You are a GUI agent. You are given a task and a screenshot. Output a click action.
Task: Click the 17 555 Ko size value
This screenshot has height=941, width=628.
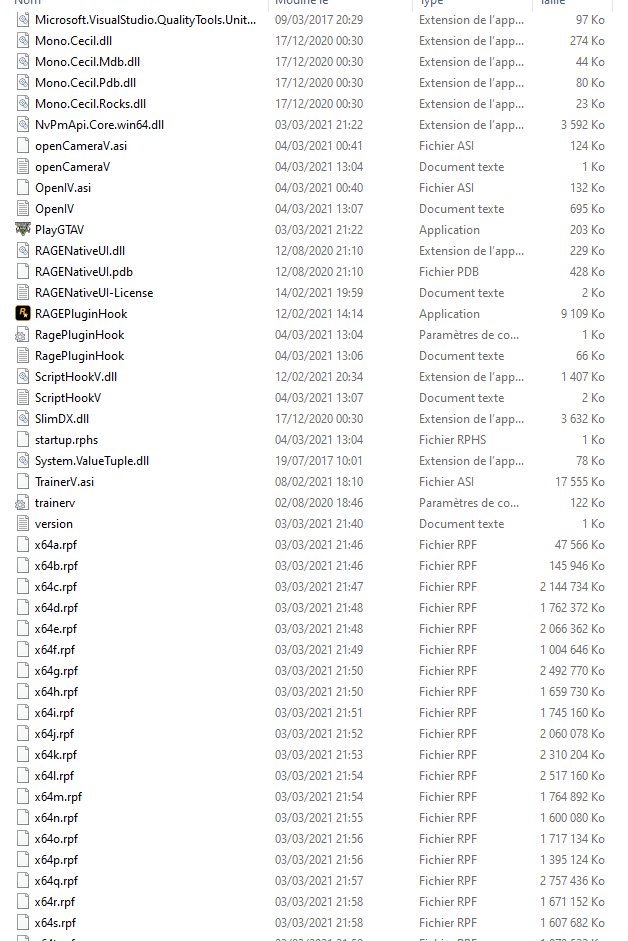(x=580, y=482)
